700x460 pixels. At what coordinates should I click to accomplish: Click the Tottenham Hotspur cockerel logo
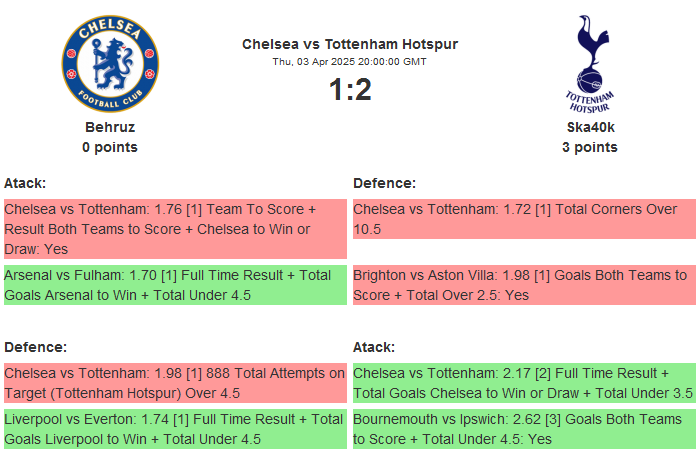[589, 63]
